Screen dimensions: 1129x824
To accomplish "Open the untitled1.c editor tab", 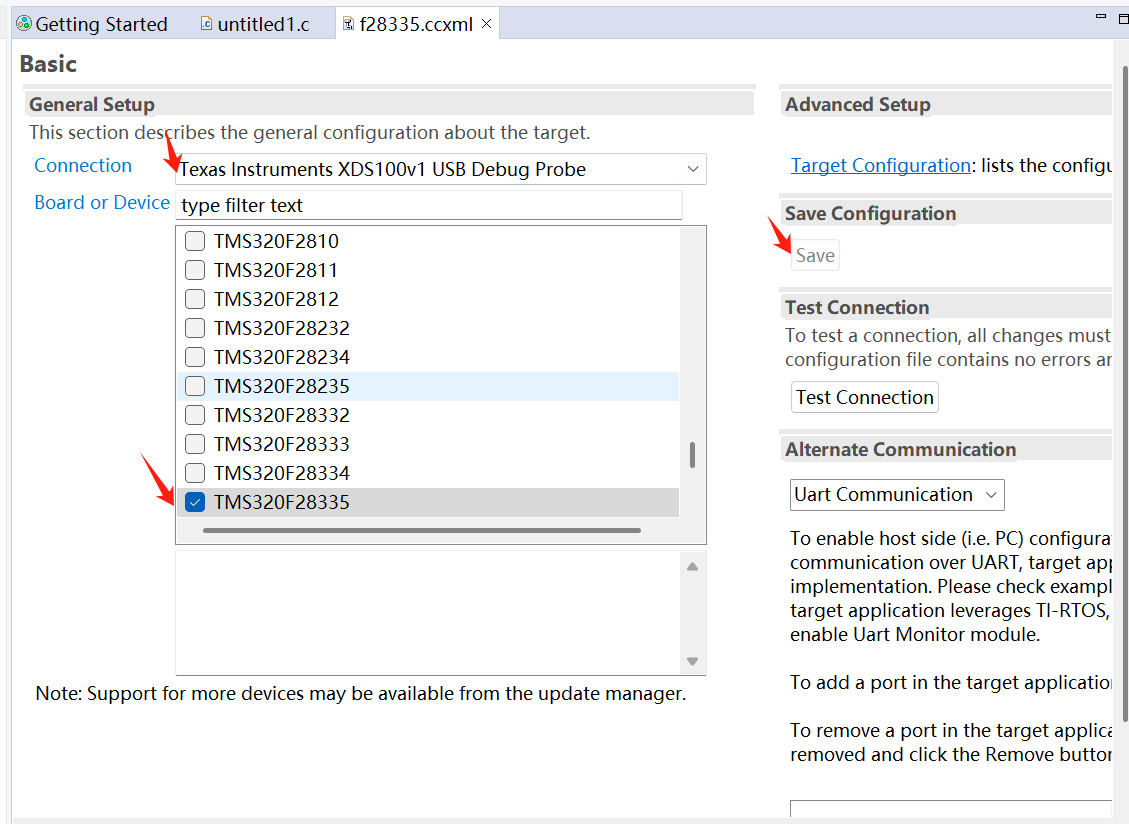I will [x=255, y=24].
